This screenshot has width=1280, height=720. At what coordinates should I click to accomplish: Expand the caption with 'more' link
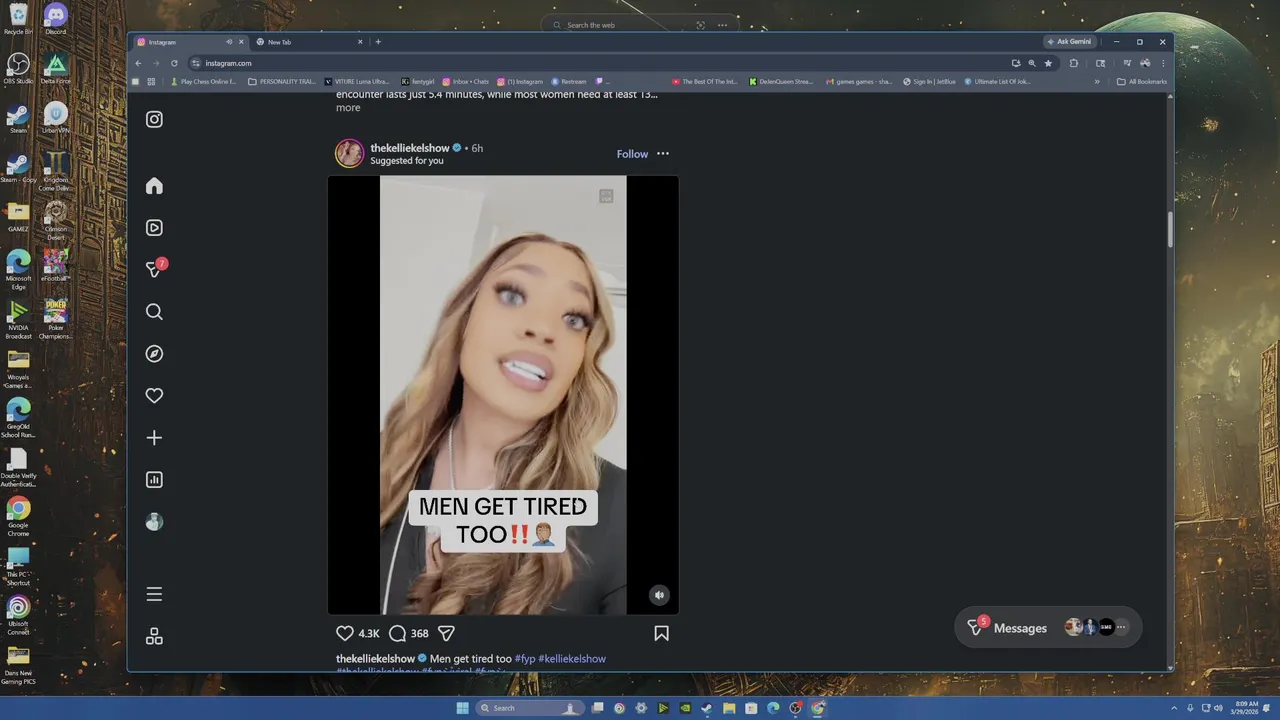[348, 108]
